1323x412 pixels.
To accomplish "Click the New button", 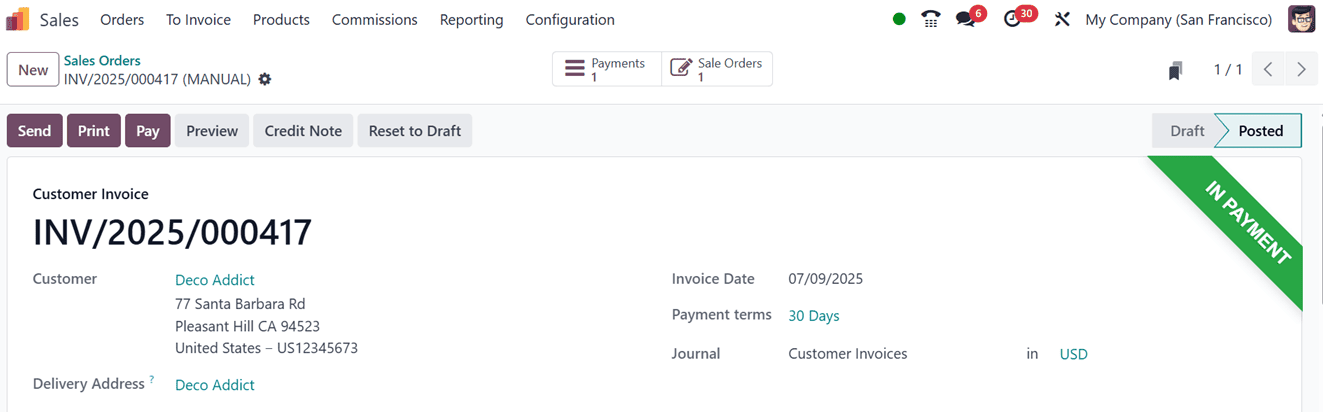I will click(x=33, y=69).
